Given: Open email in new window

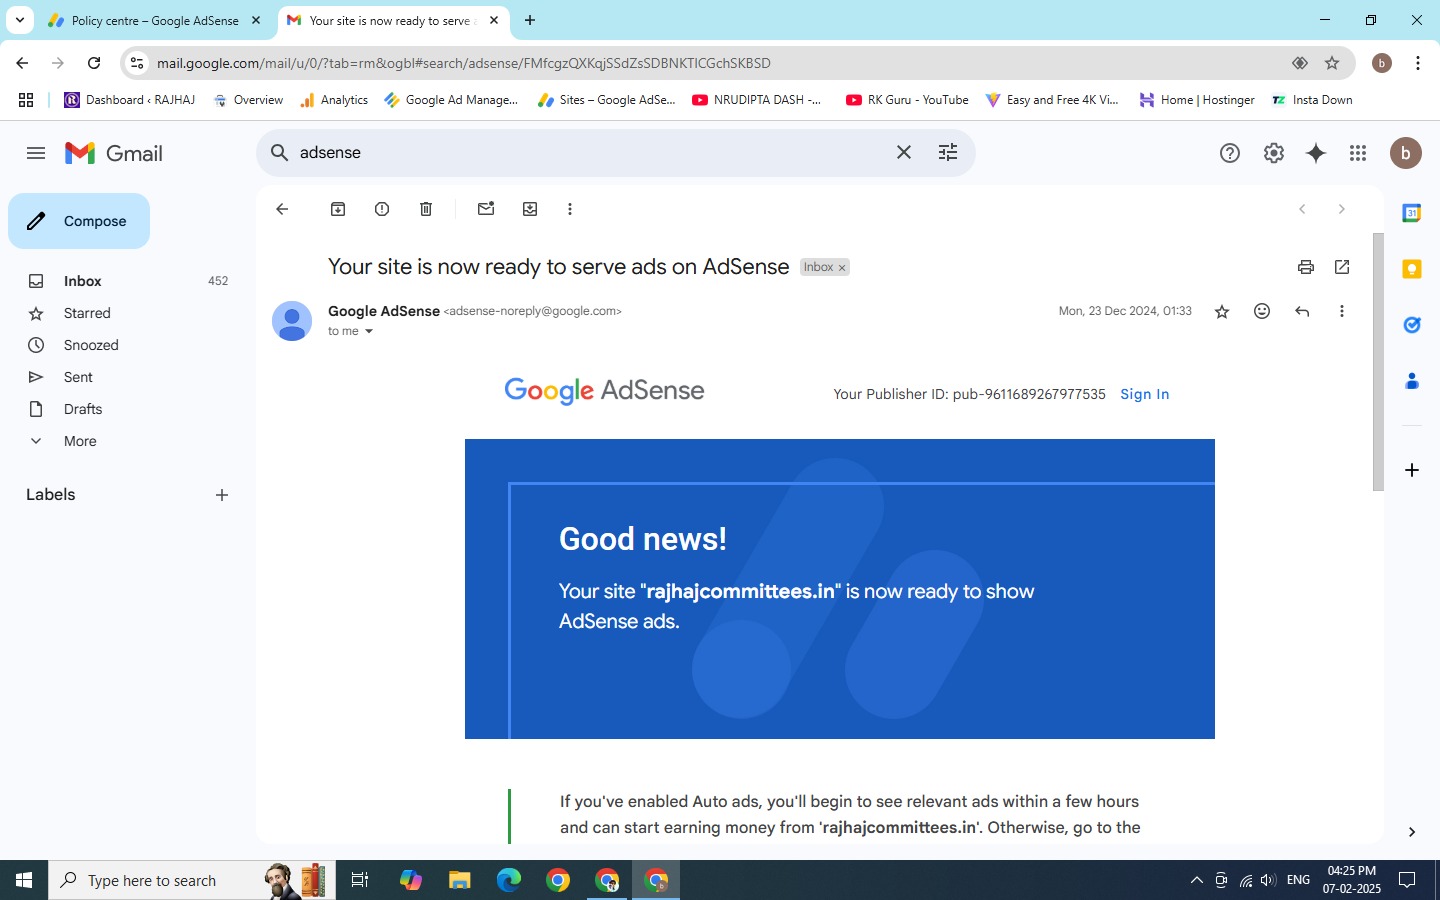Looking at the screenshot, I should [1342, 267].
